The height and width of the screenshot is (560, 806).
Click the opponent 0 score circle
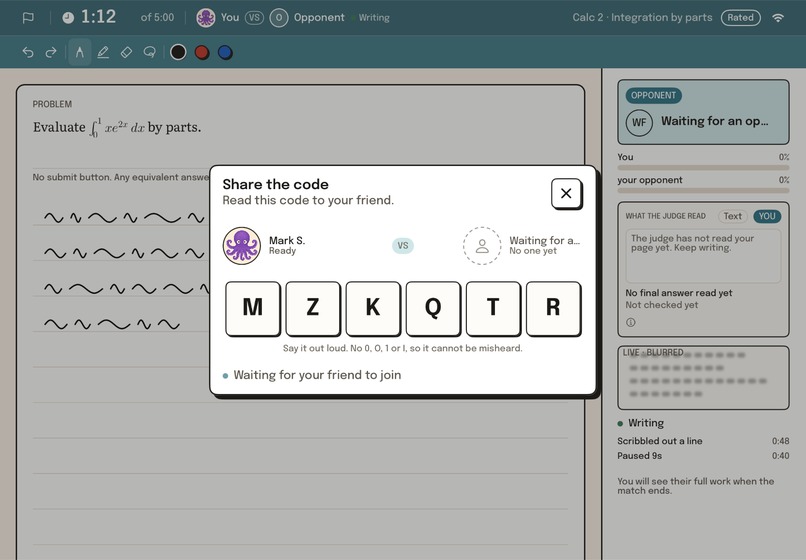pyautogui.click(x=279, y=17)
